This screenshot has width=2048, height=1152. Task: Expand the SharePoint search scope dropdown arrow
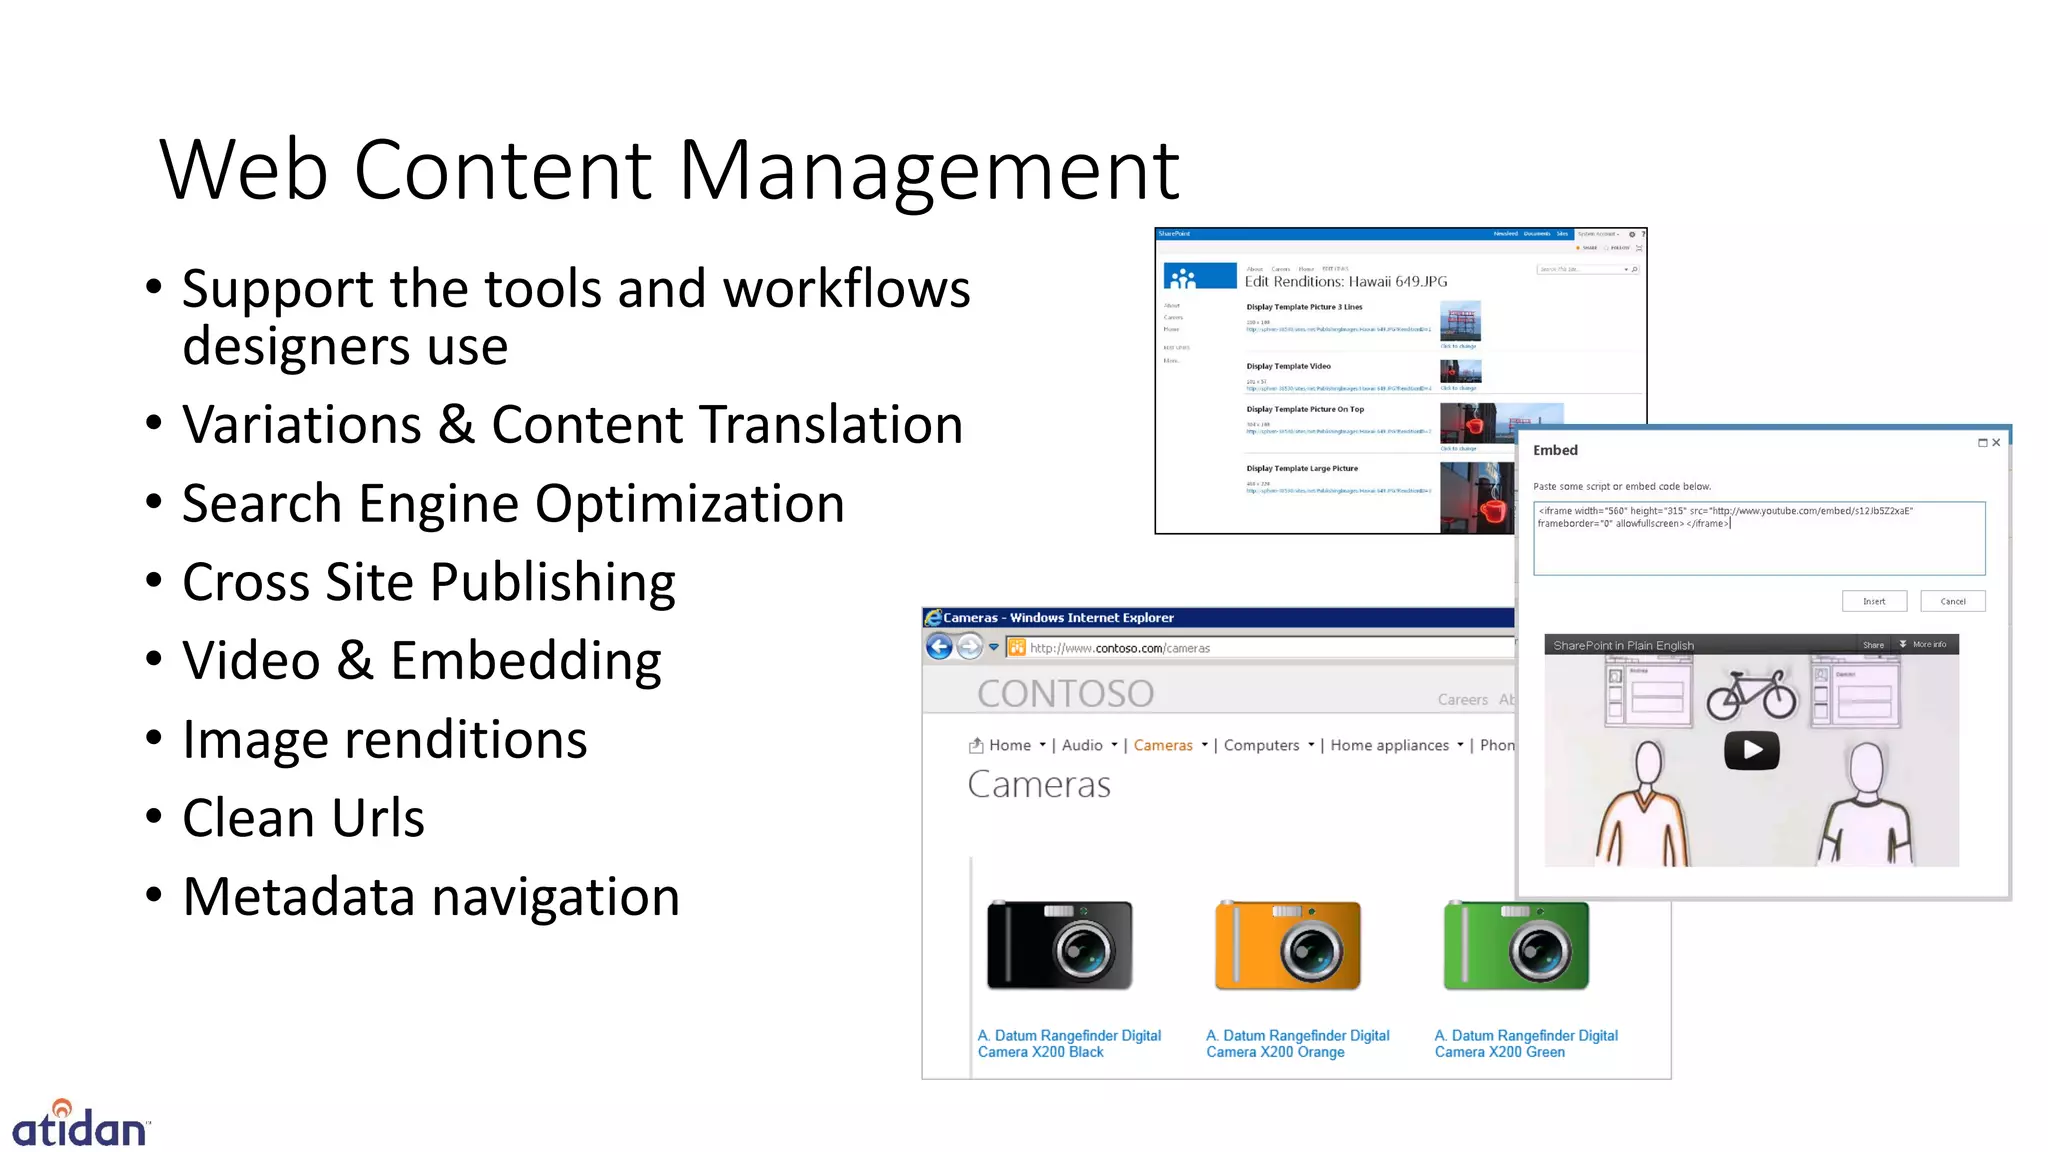pos(1626,270)
